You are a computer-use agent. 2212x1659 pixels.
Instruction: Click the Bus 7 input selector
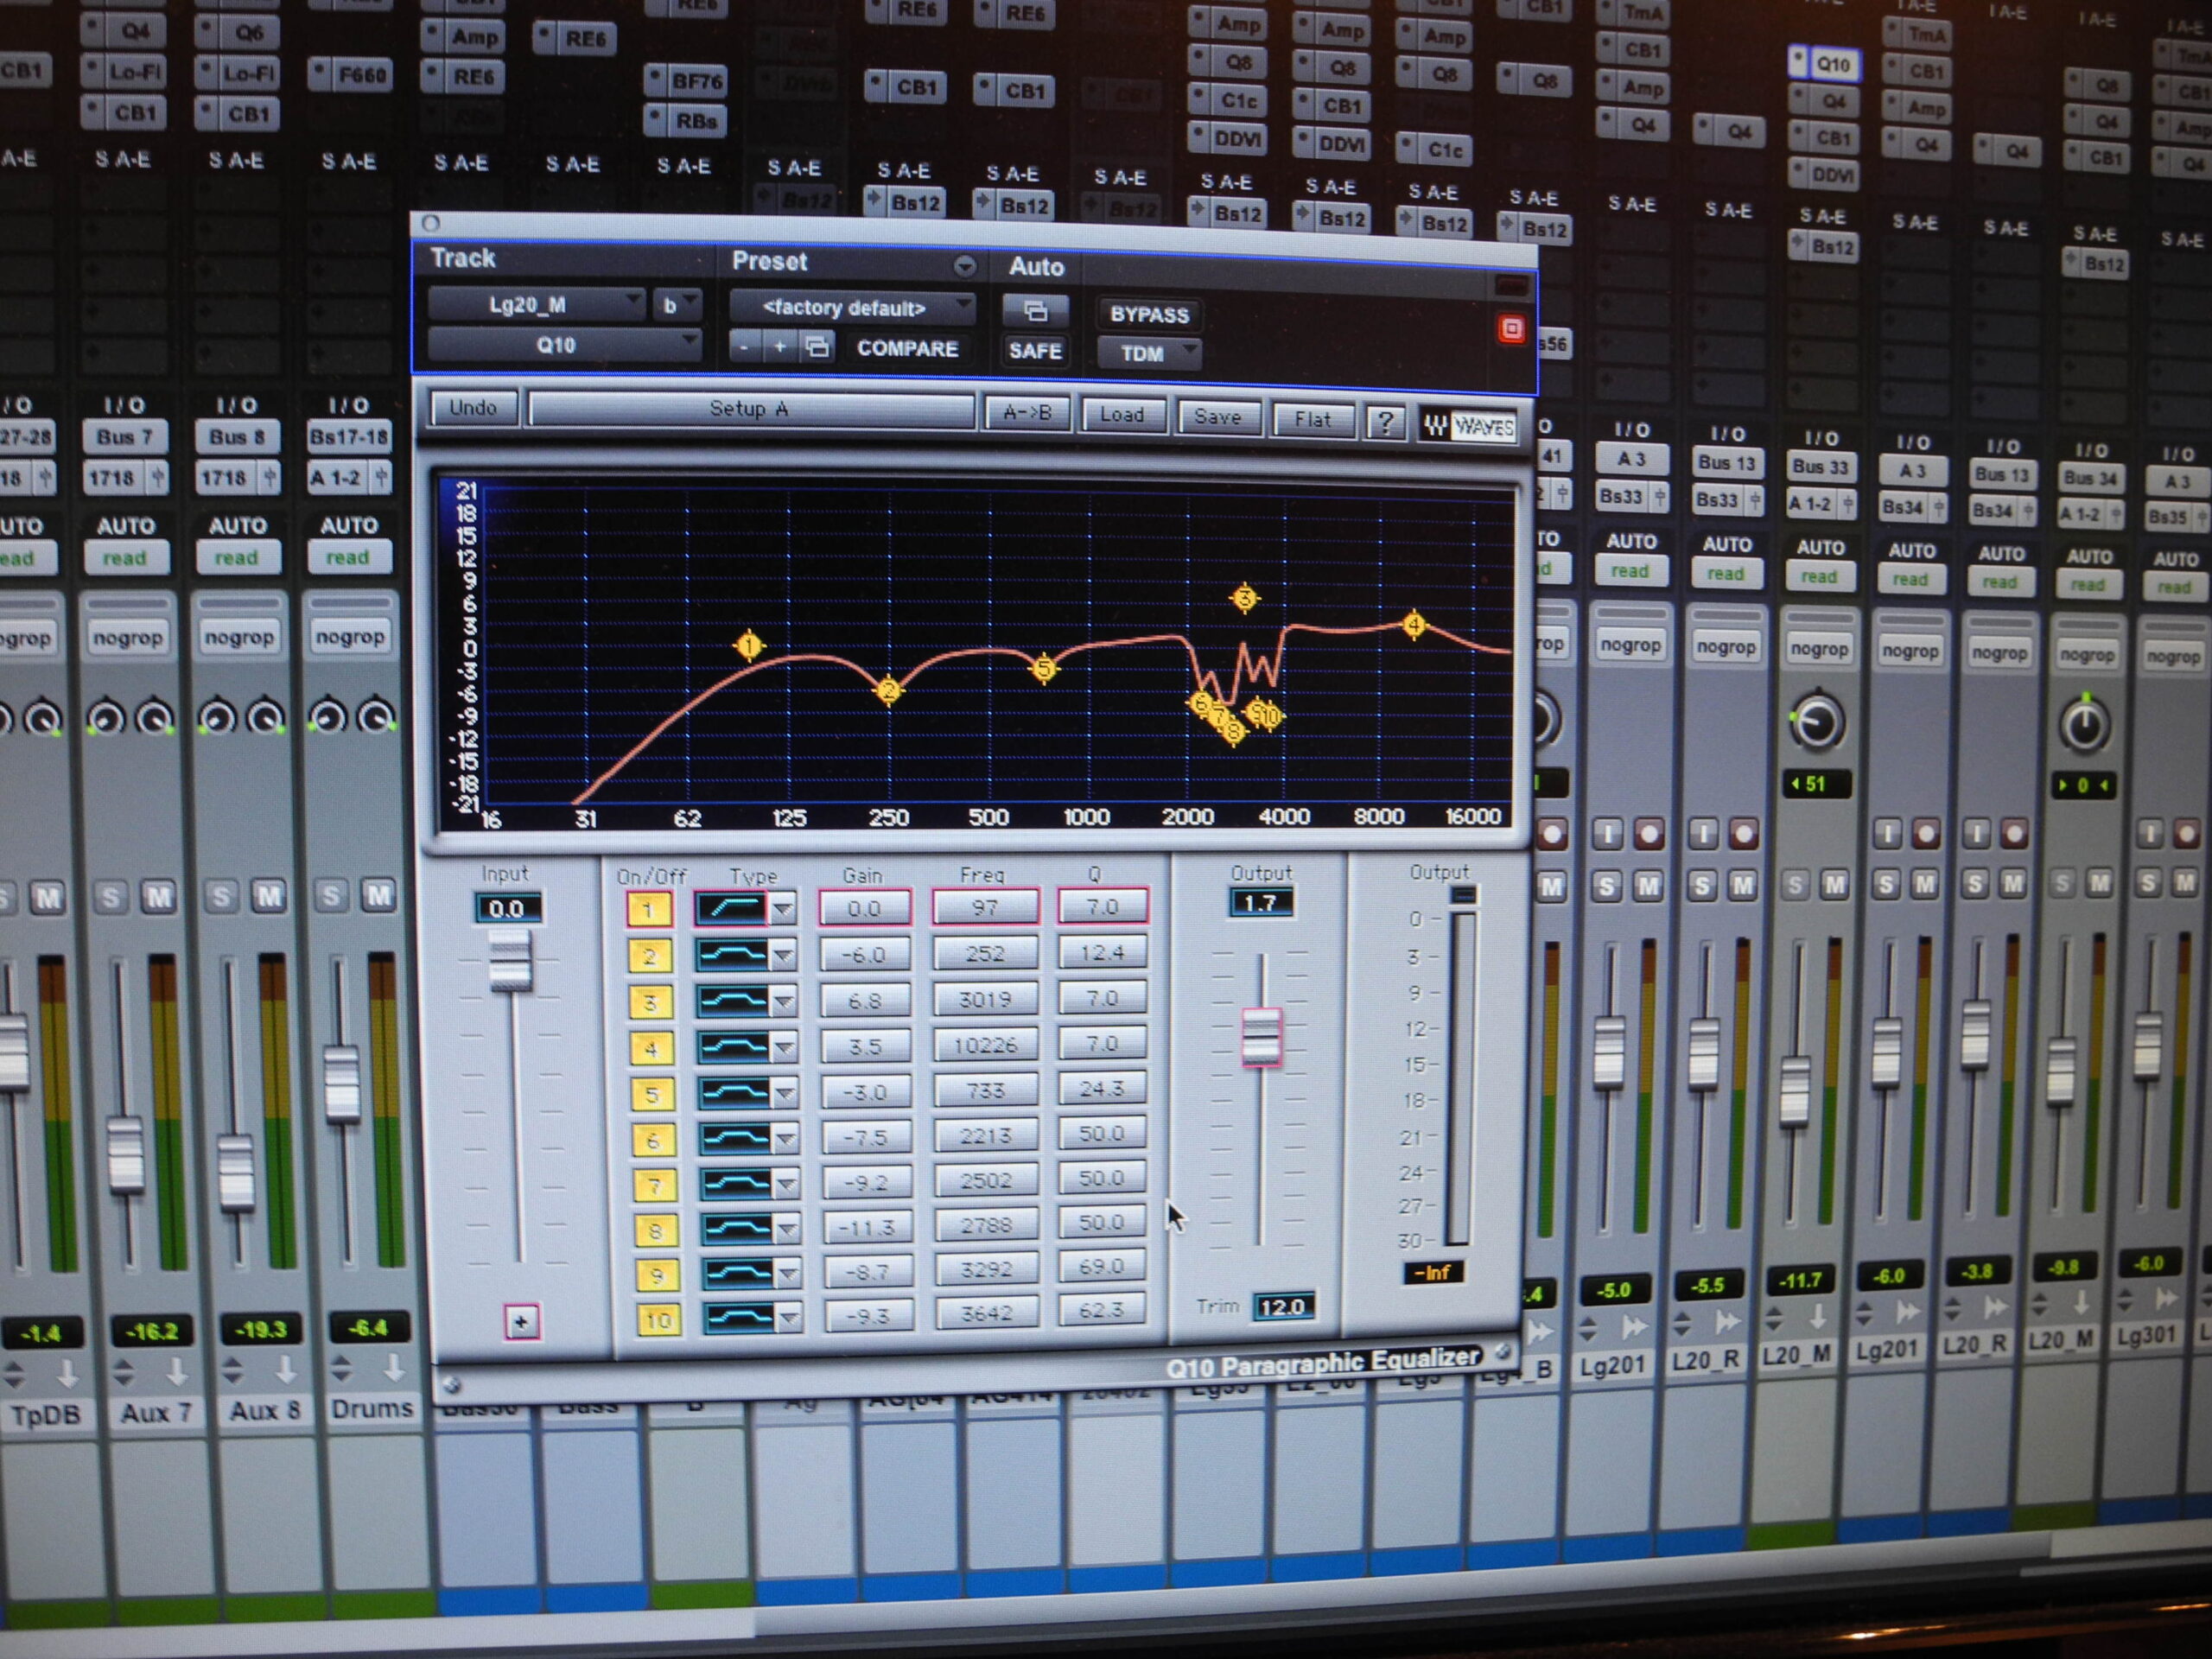(x=125, y=437)
